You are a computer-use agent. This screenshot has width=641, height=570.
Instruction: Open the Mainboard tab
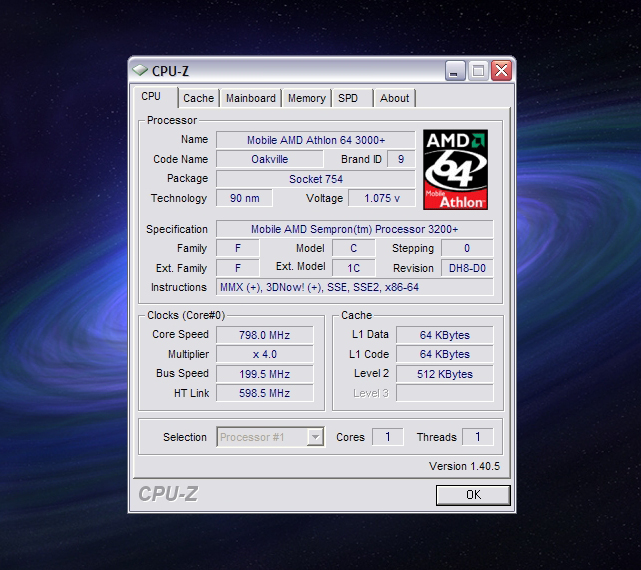click(251, 98)
